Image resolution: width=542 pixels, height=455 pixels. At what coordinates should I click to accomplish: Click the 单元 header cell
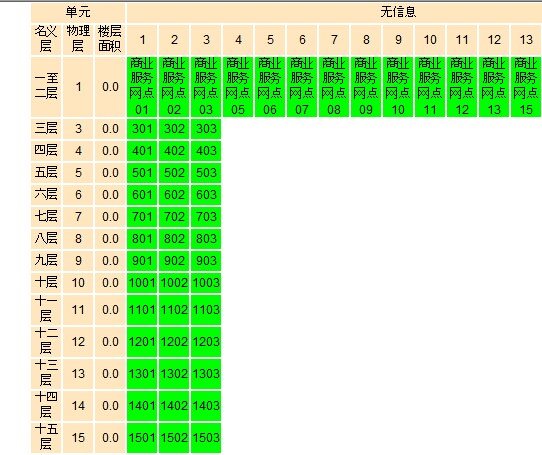click(x=78, y=13)
